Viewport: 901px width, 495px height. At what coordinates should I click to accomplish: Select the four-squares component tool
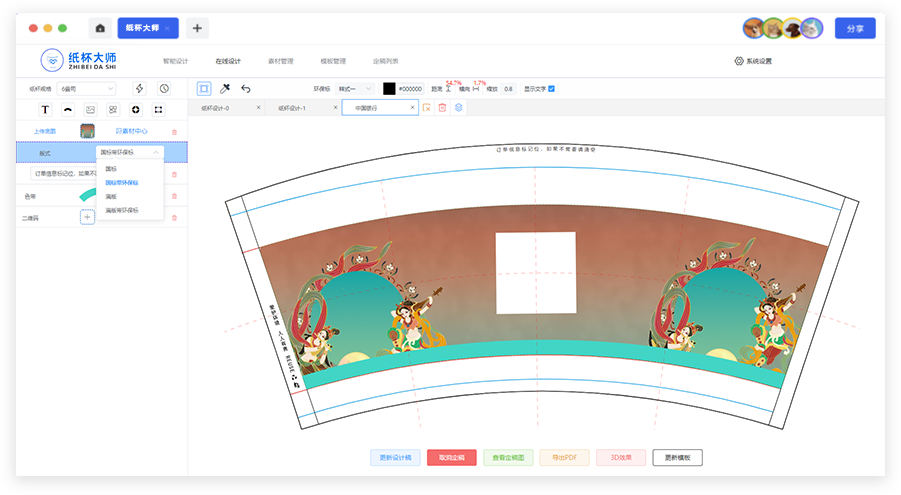click(x=113, y=109)
